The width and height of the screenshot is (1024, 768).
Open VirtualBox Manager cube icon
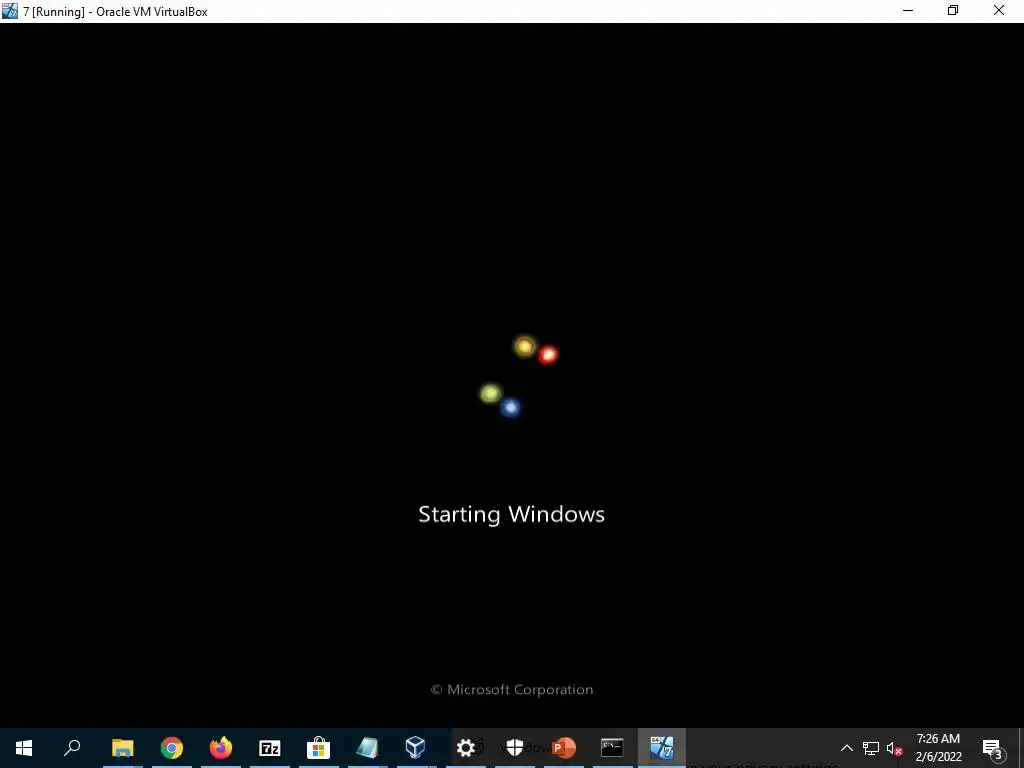416,748
